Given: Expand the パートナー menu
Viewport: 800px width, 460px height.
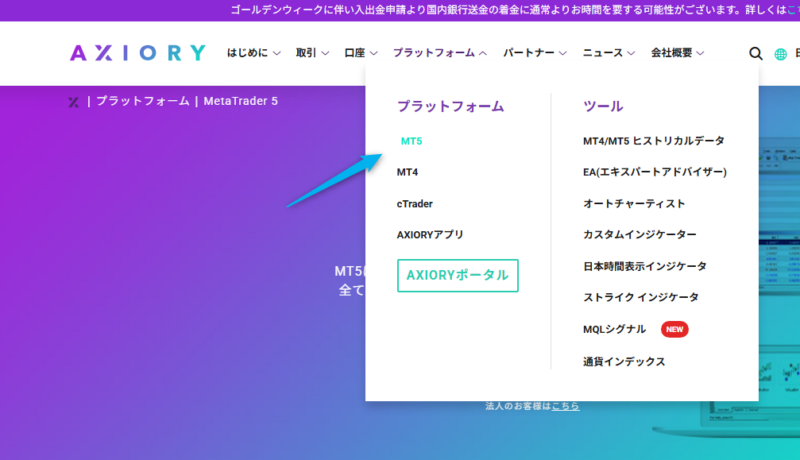Looking at the screenshot, I should [535, 53].
